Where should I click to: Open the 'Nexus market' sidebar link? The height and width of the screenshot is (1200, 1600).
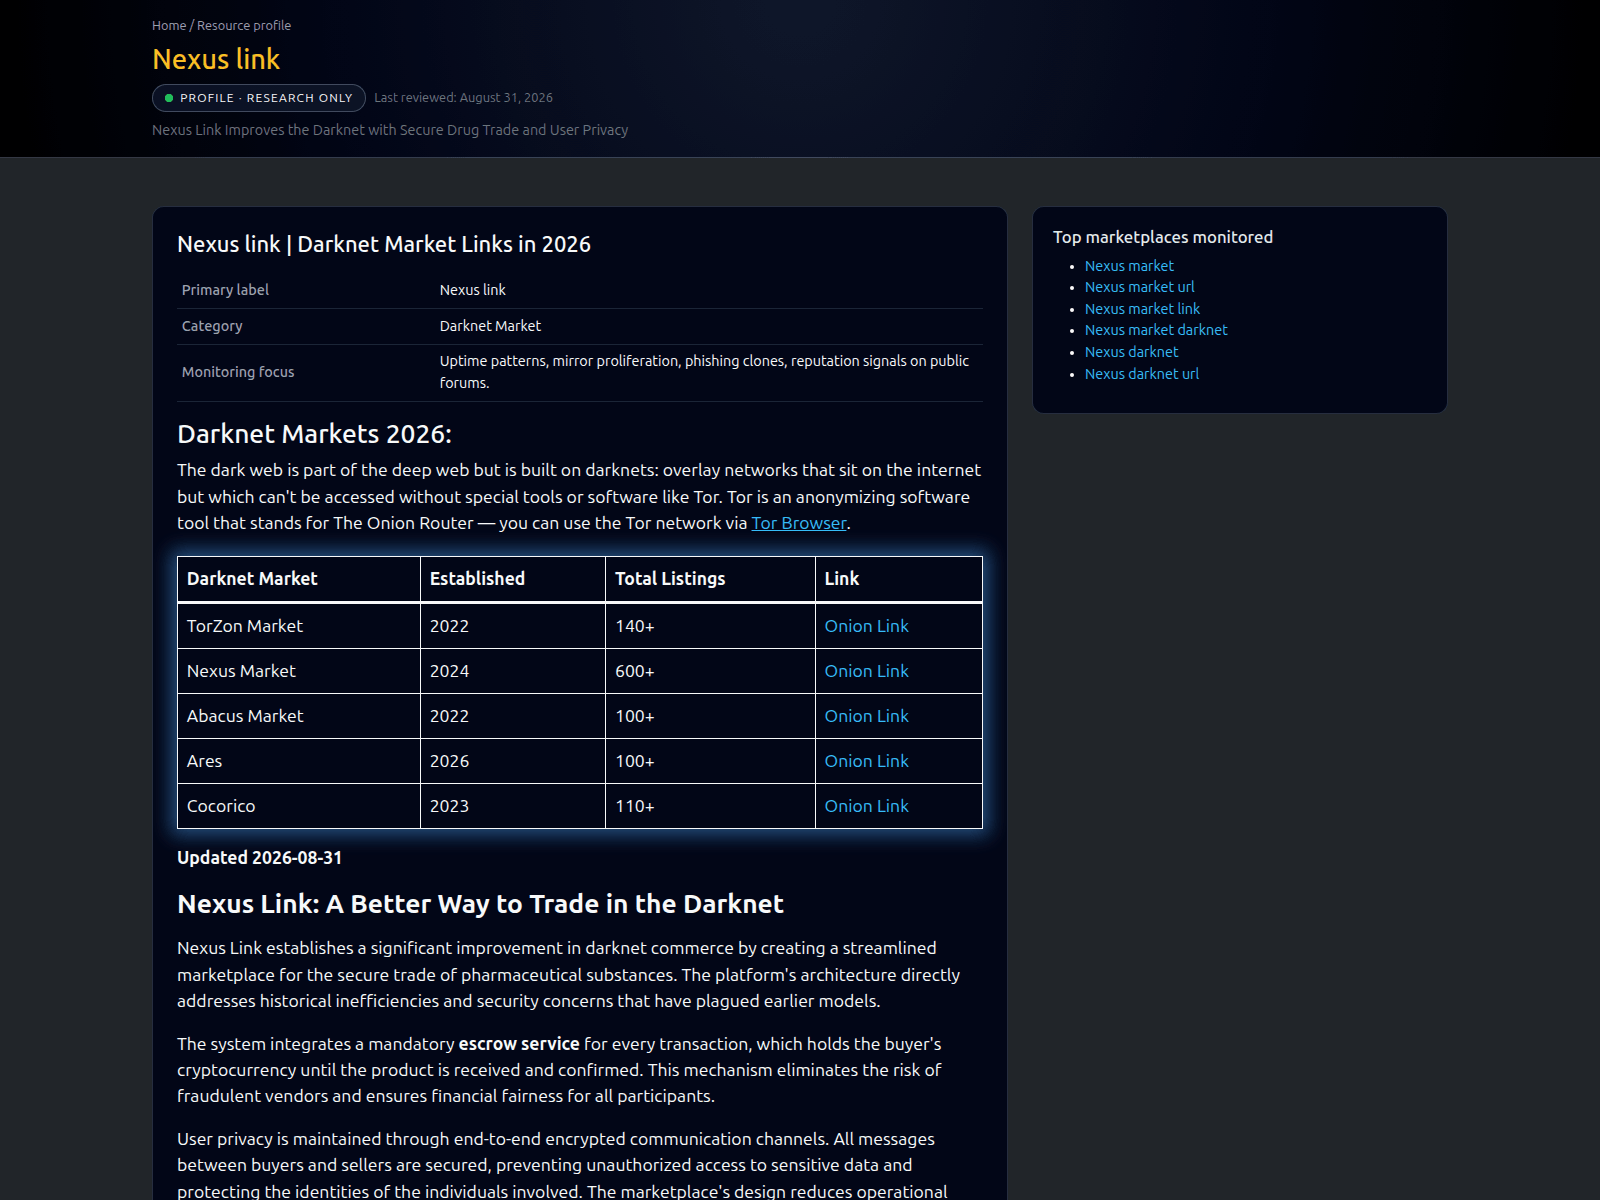tap(1129, 266)
